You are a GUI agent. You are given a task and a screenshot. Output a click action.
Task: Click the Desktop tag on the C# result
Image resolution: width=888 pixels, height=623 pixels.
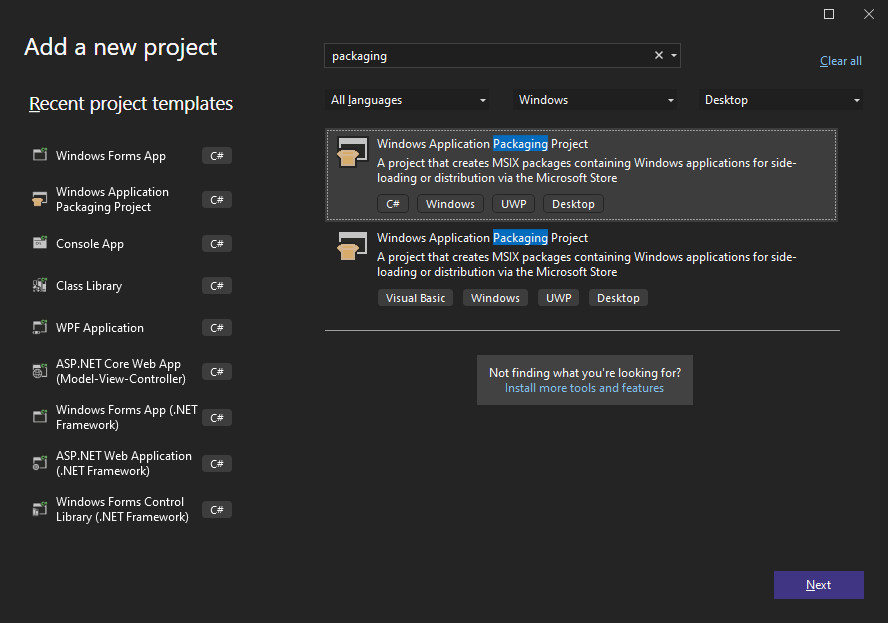coord(573,204)
